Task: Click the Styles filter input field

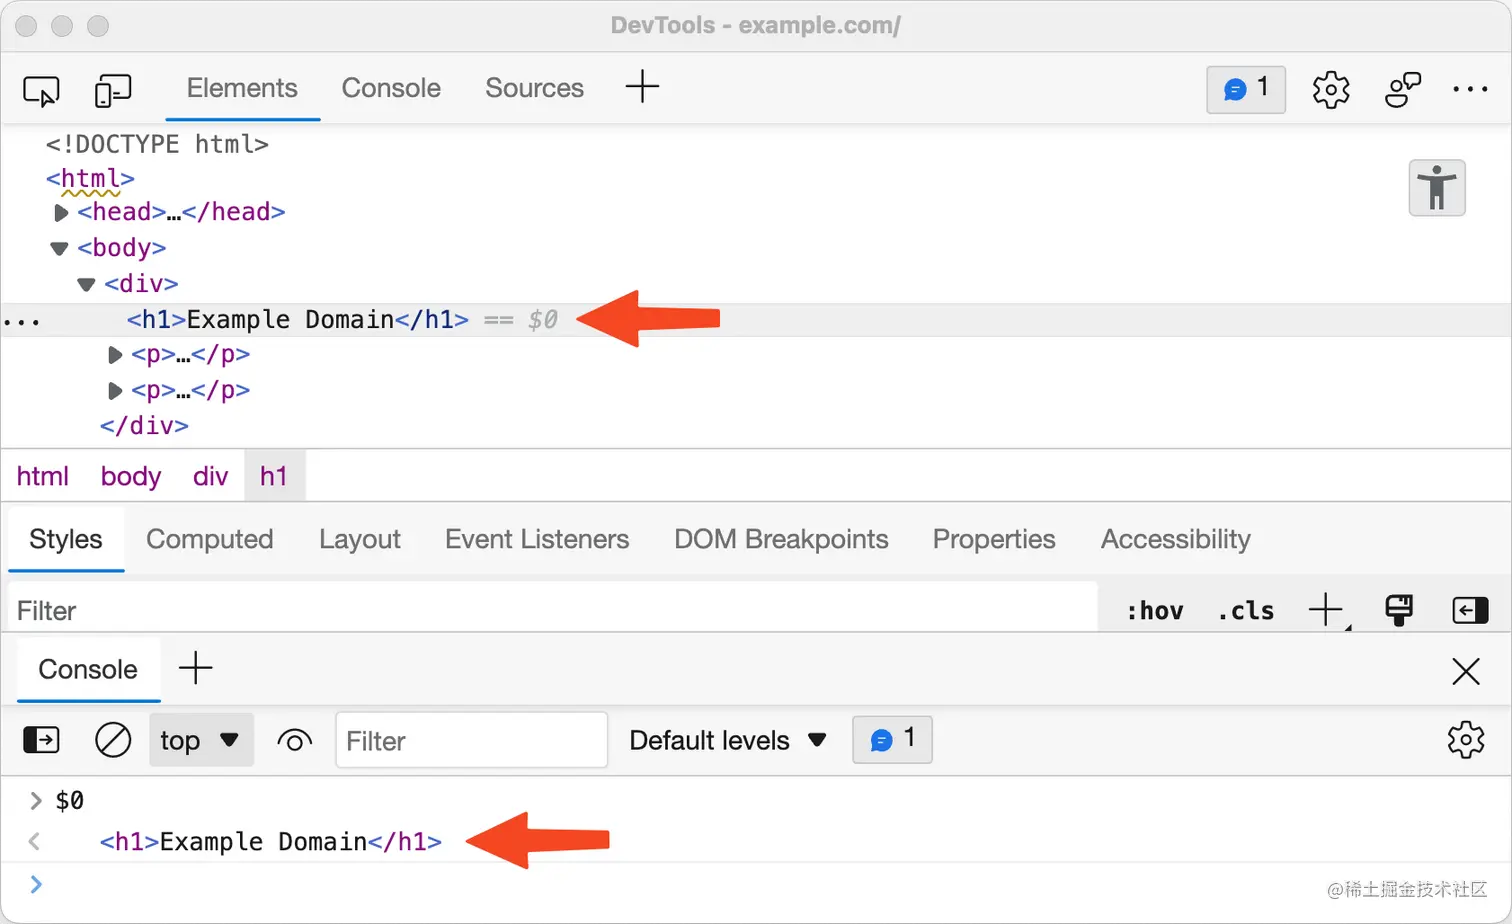Action: (400, 610)
